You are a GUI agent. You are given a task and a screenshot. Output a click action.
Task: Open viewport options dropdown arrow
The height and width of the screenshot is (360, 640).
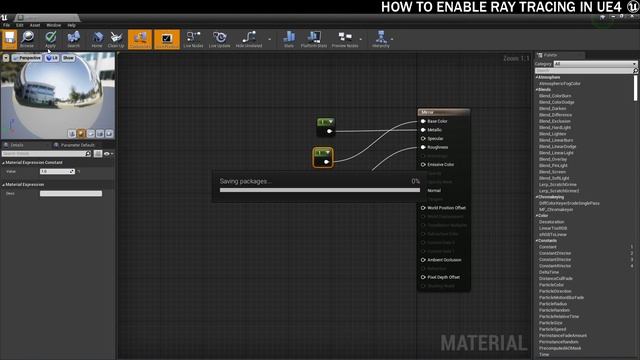(x=6, y=58)
